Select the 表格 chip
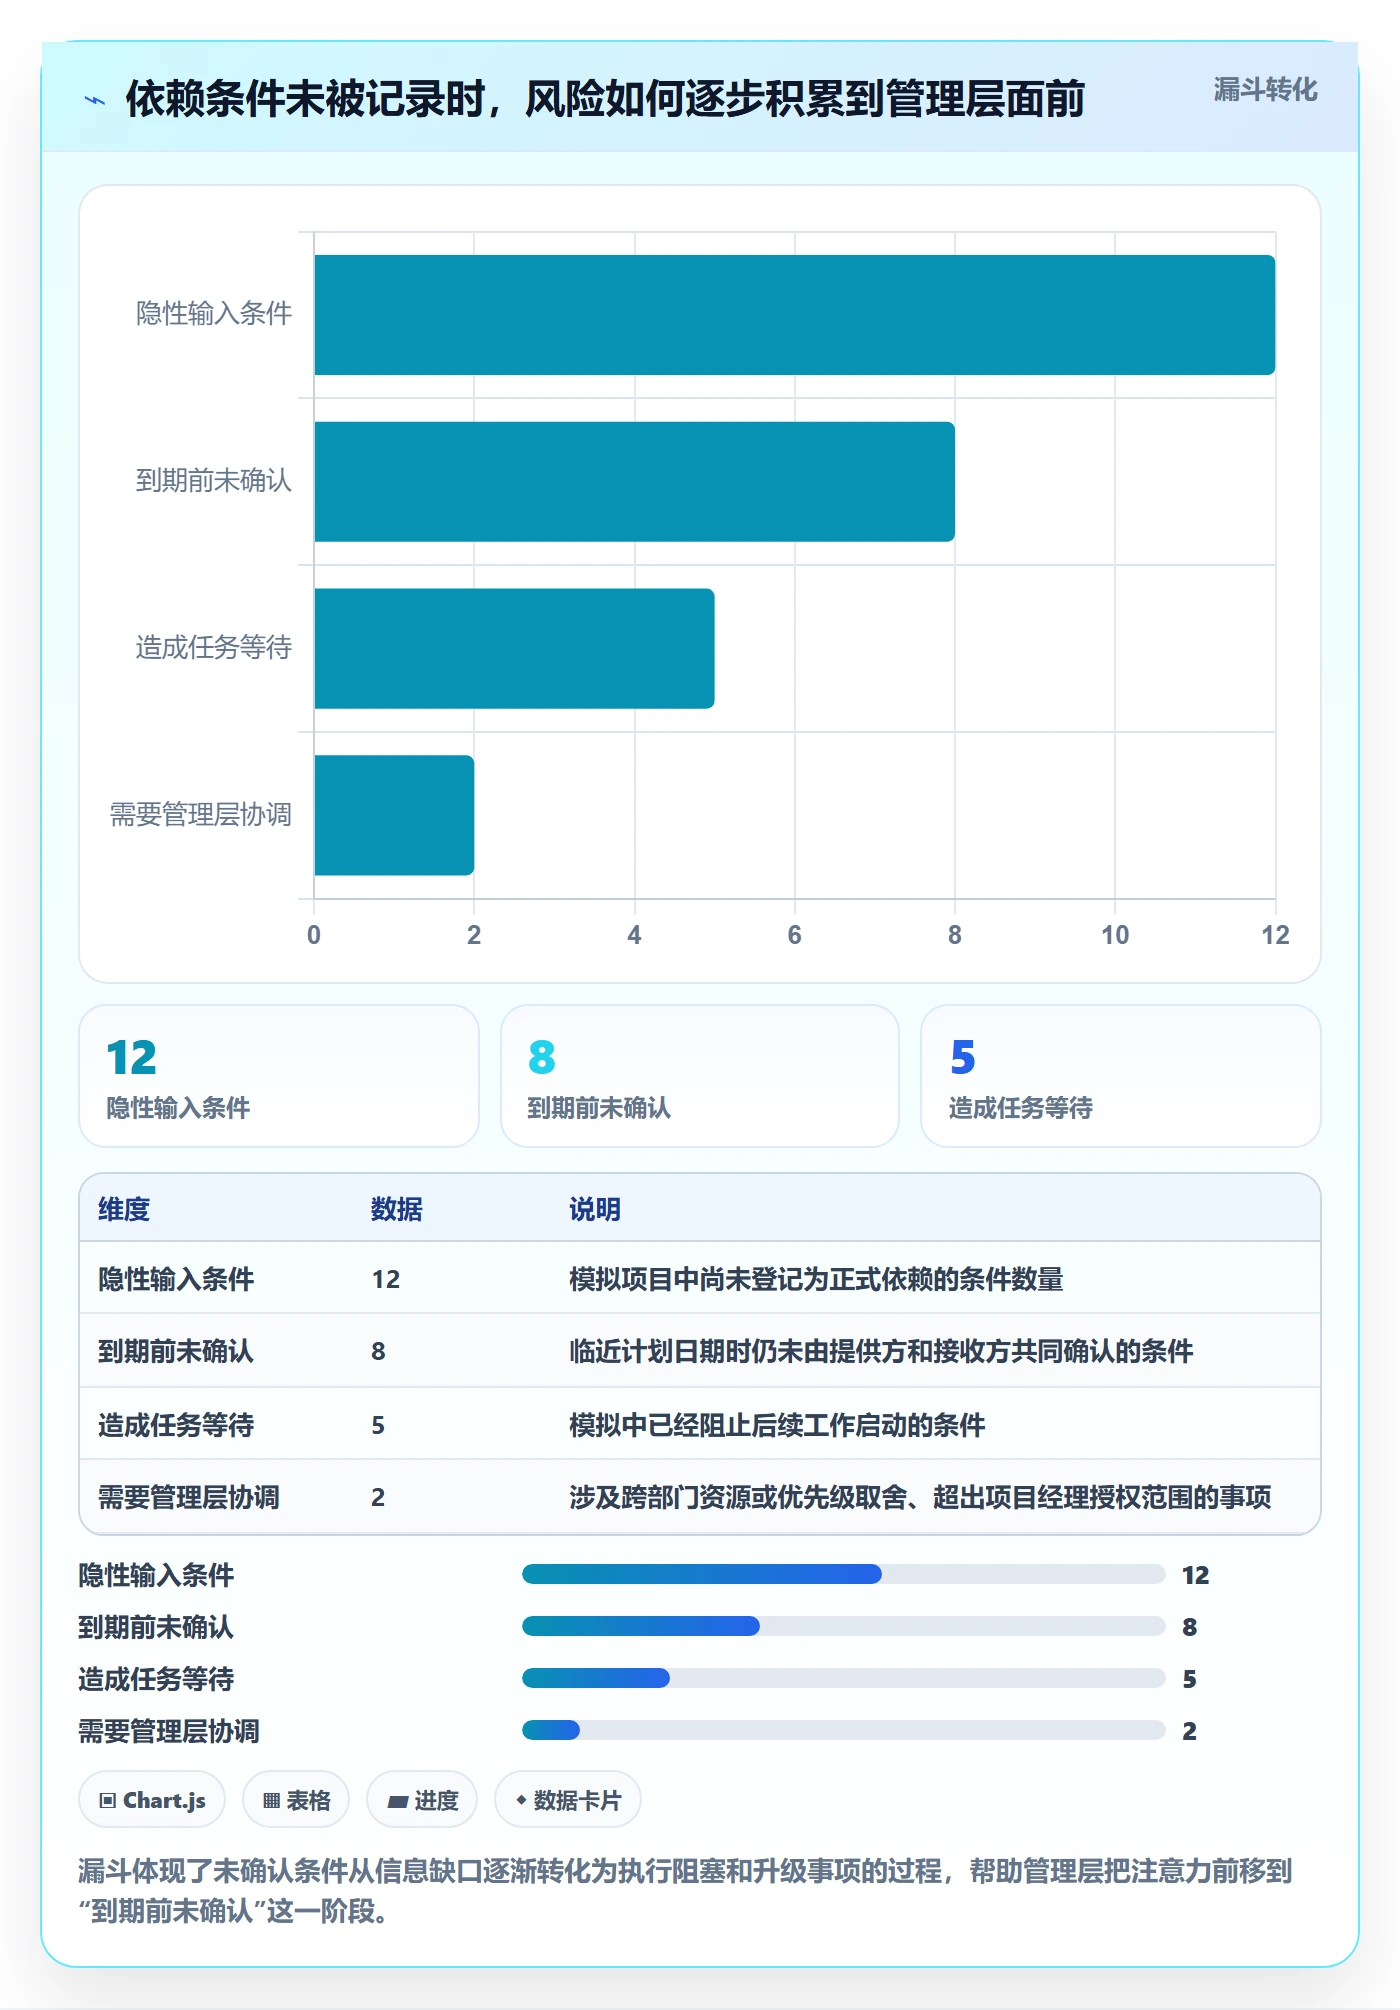 [x=296, y=1800]
